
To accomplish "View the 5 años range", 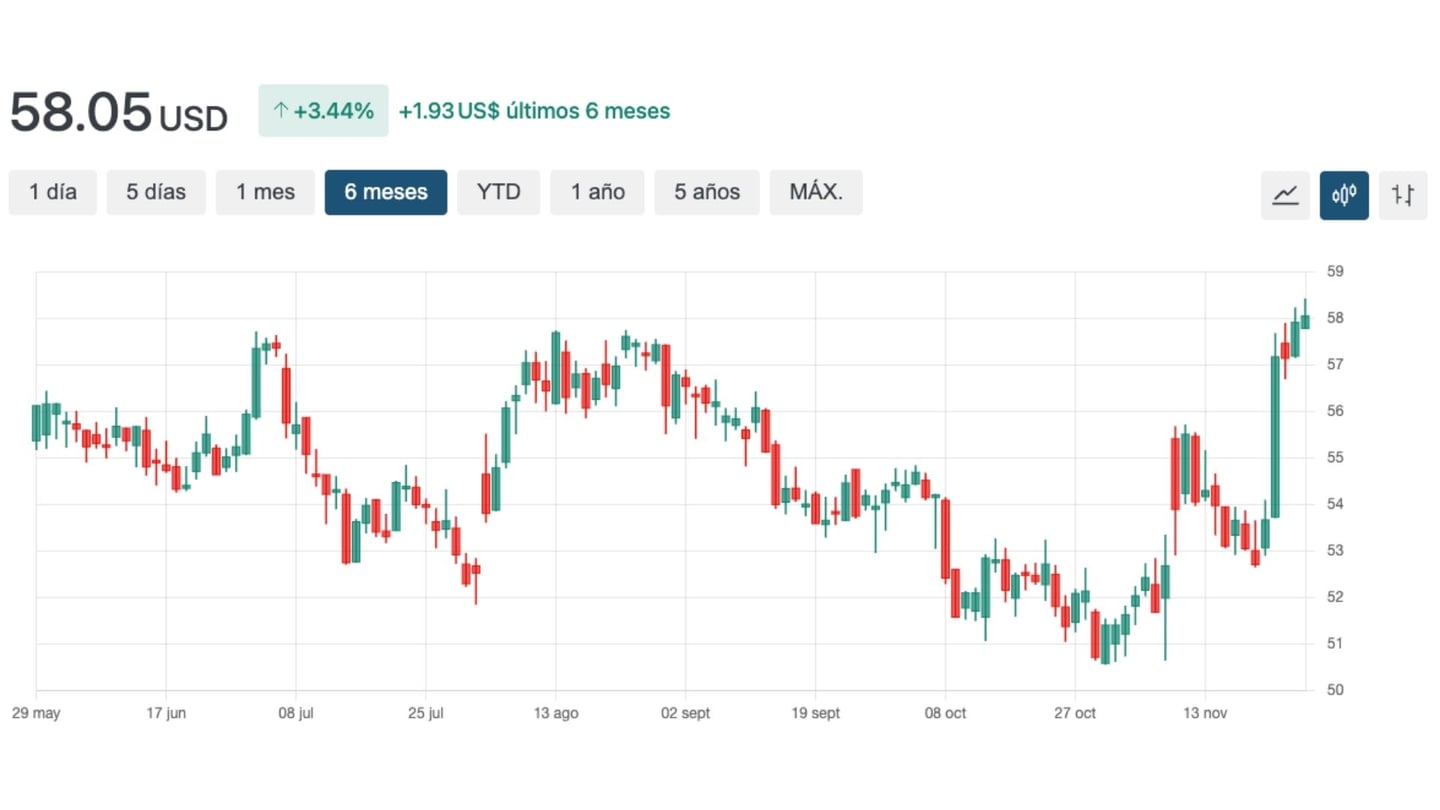I will (707, 192).
